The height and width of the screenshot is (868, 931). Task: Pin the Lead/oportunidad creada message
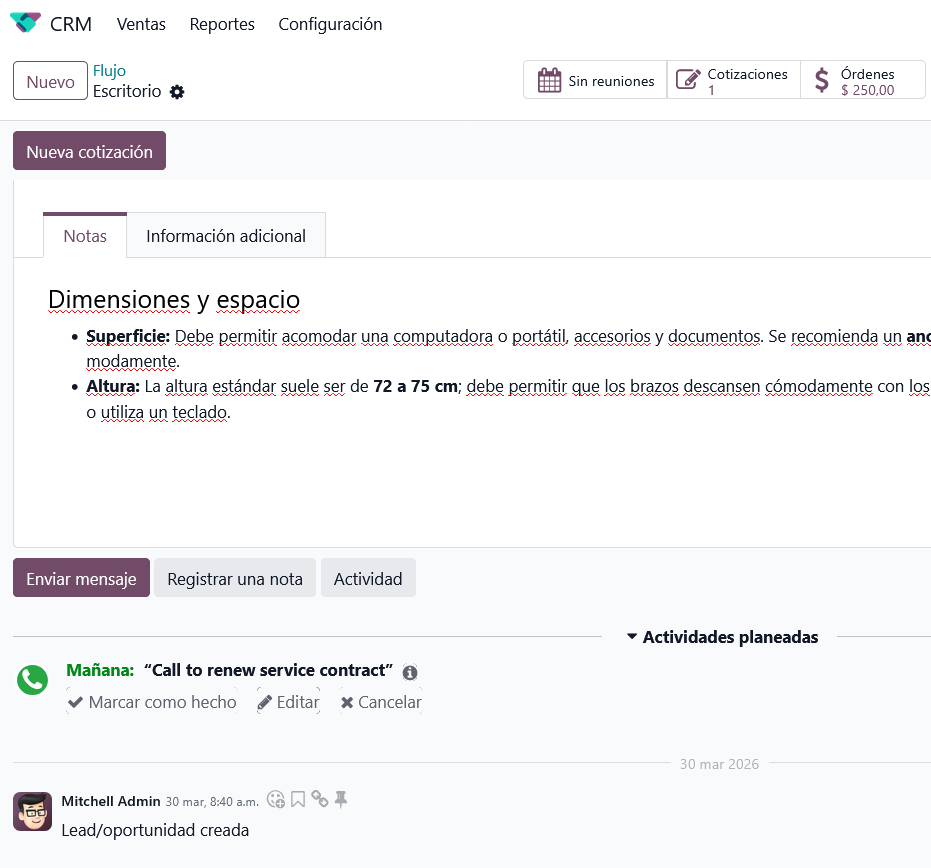[341, 799]
